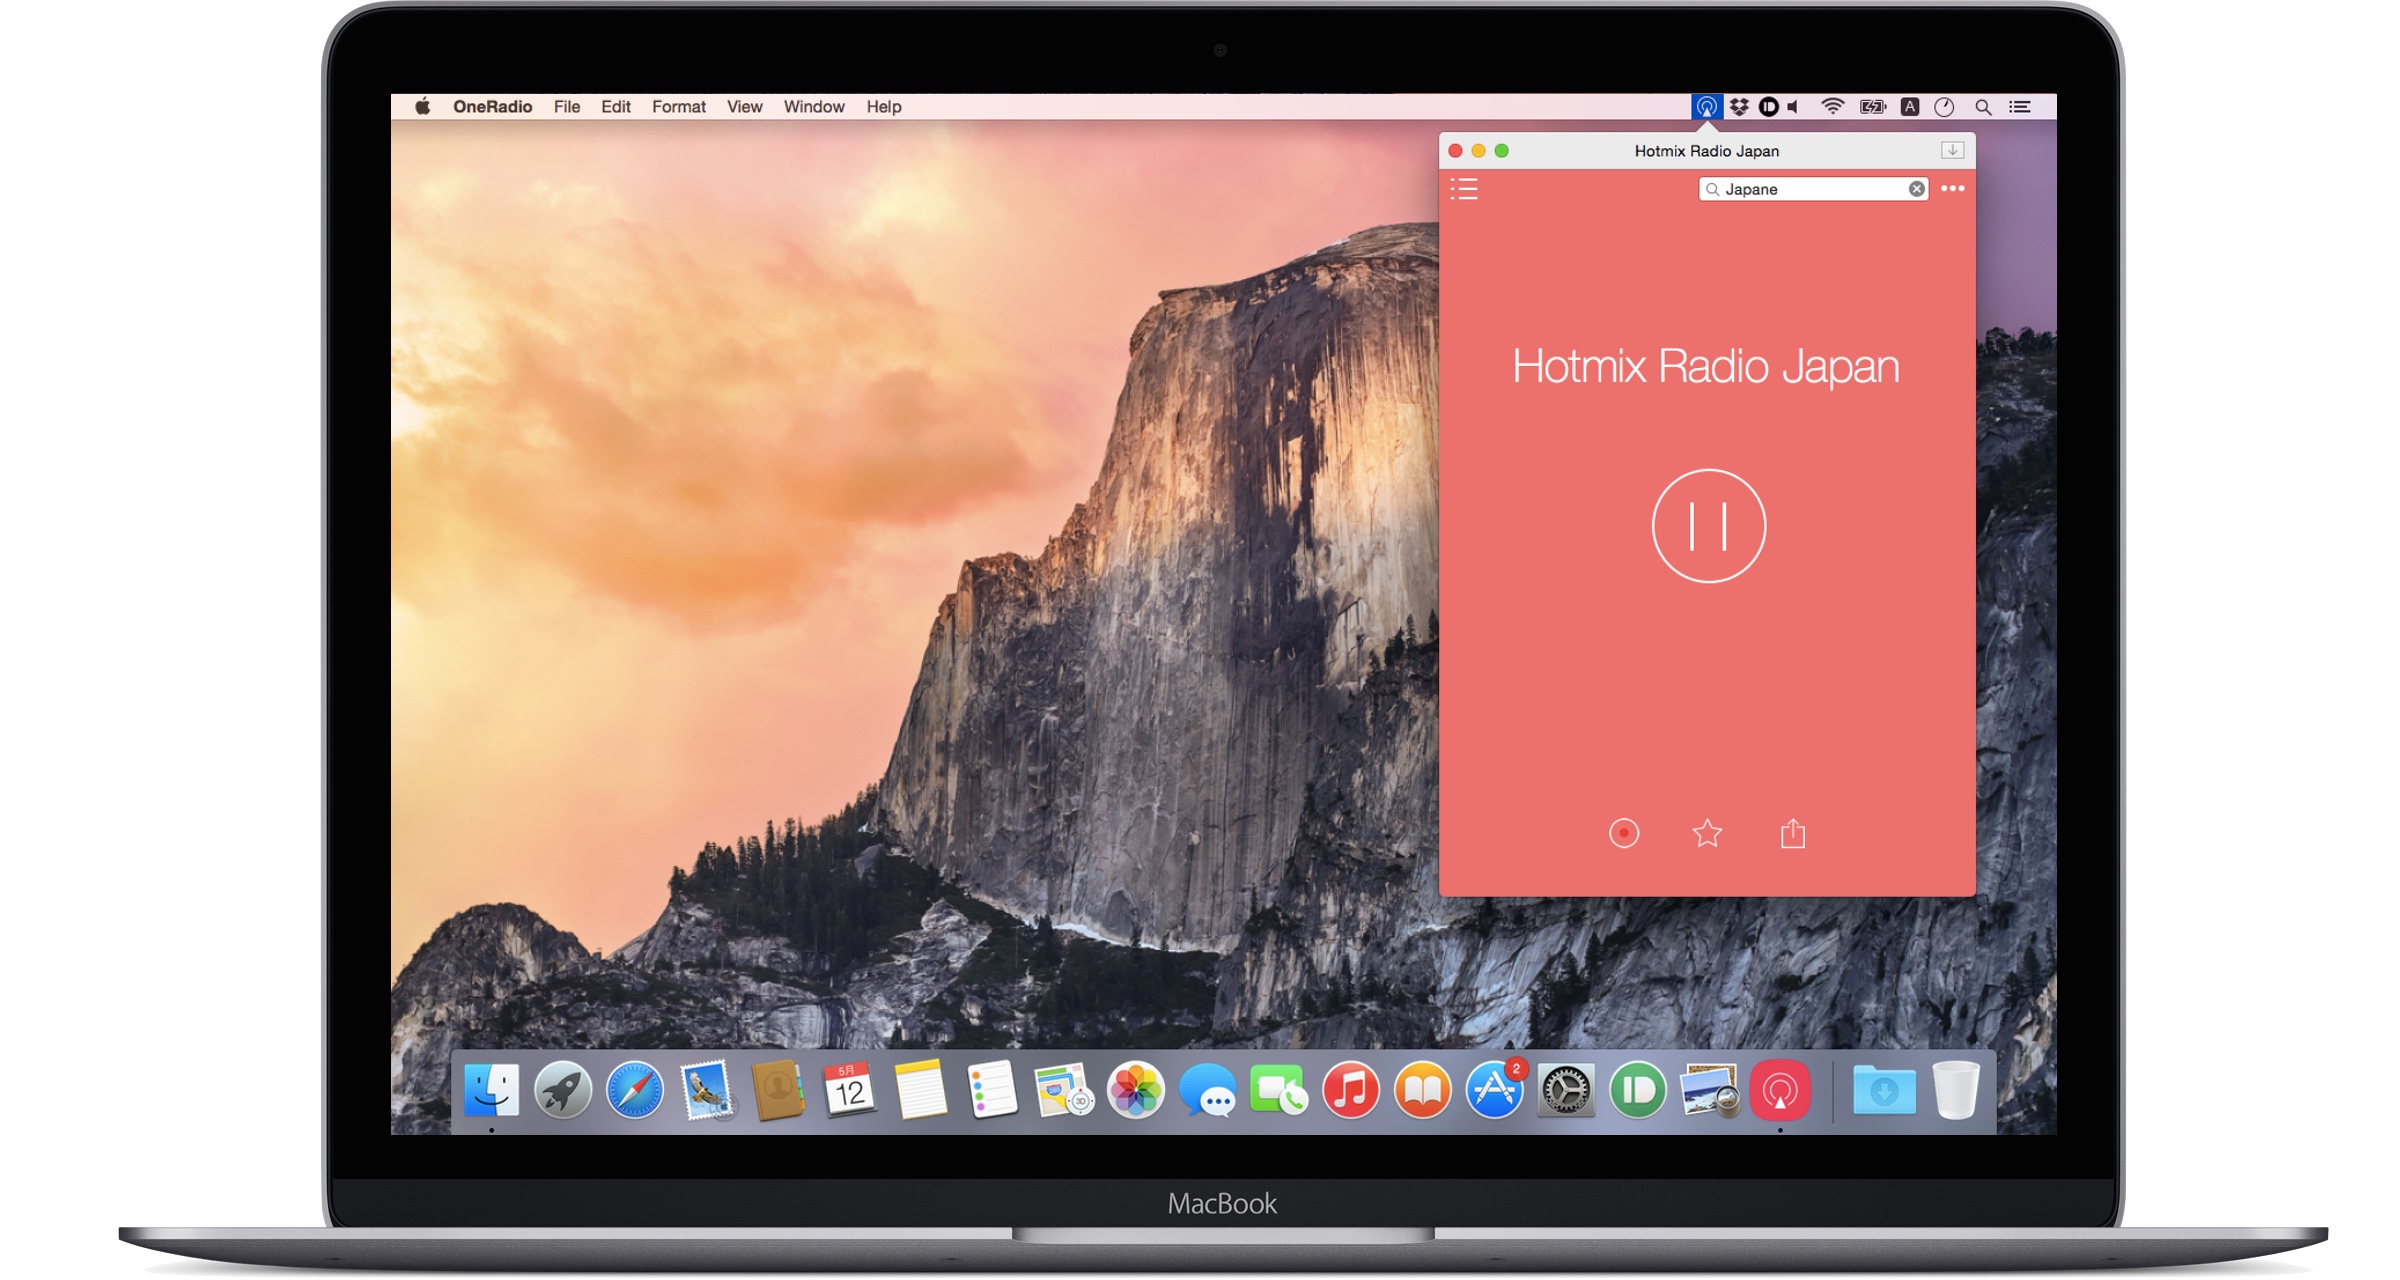Clear the Japane search text
The height and width of the screenshot is (1280, 2400).
(x=1916, y=189)
